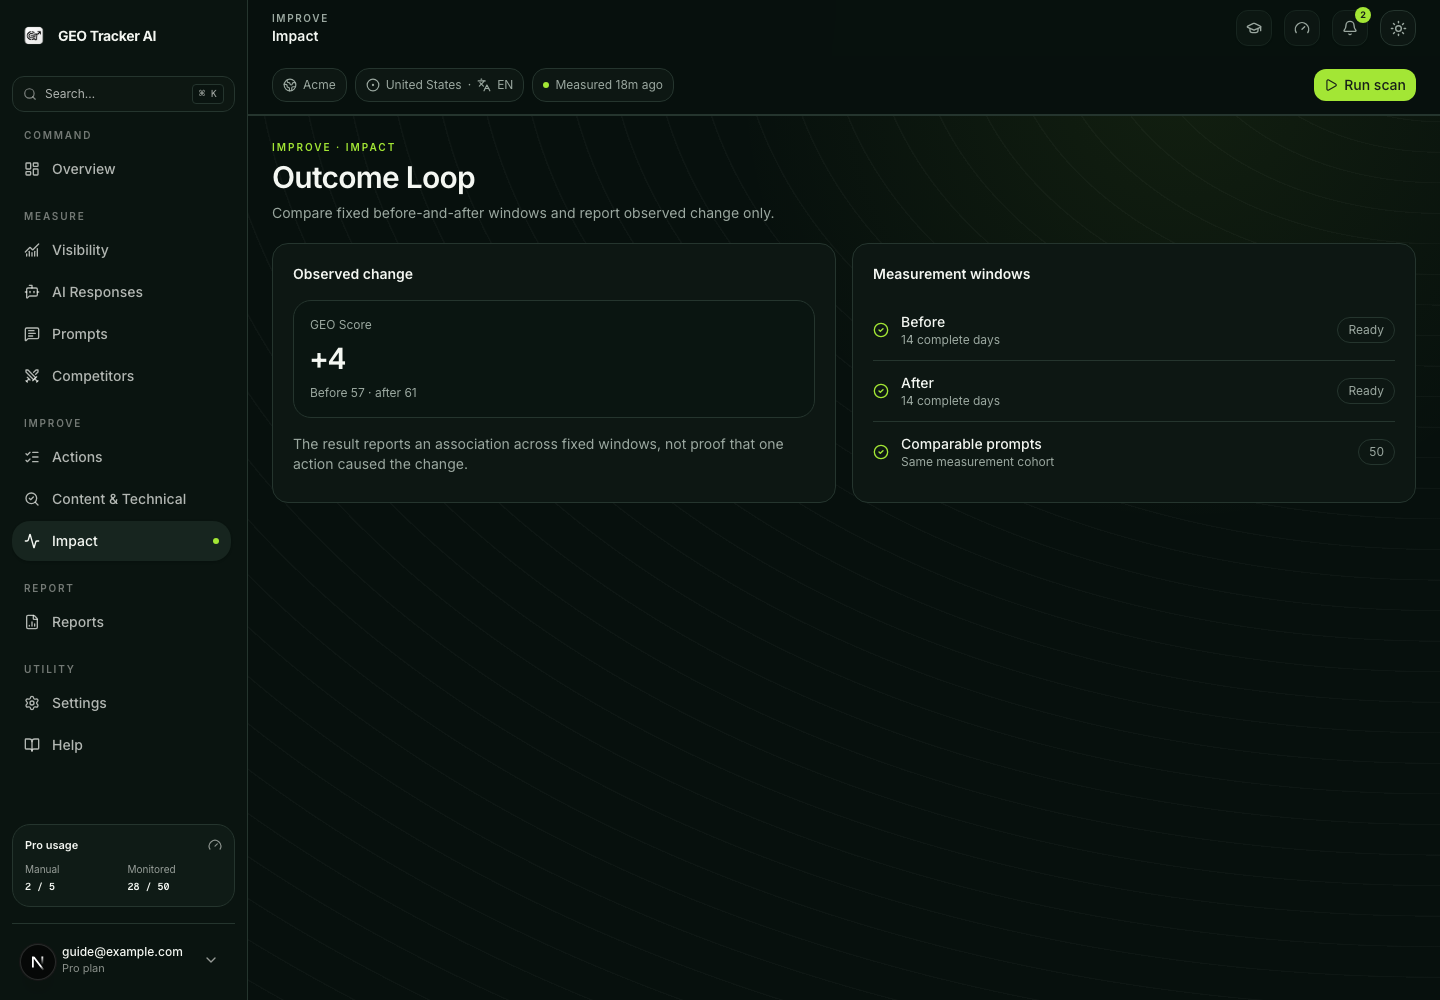Click the notification count badge
The width and height of the screenshot is (1440, 1000).
(1363, 15)
